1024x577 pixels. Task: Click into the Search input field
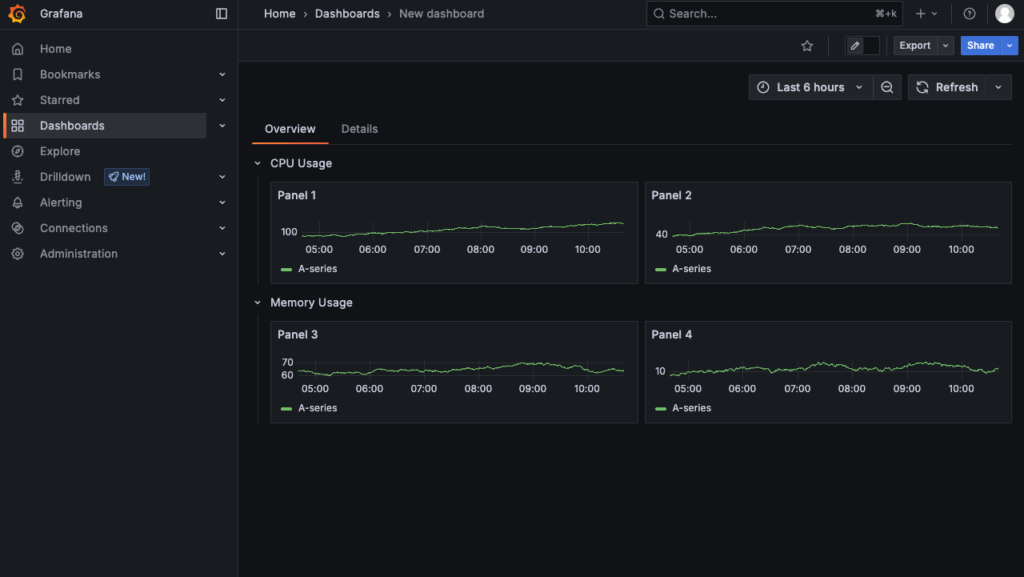[760, 14]
